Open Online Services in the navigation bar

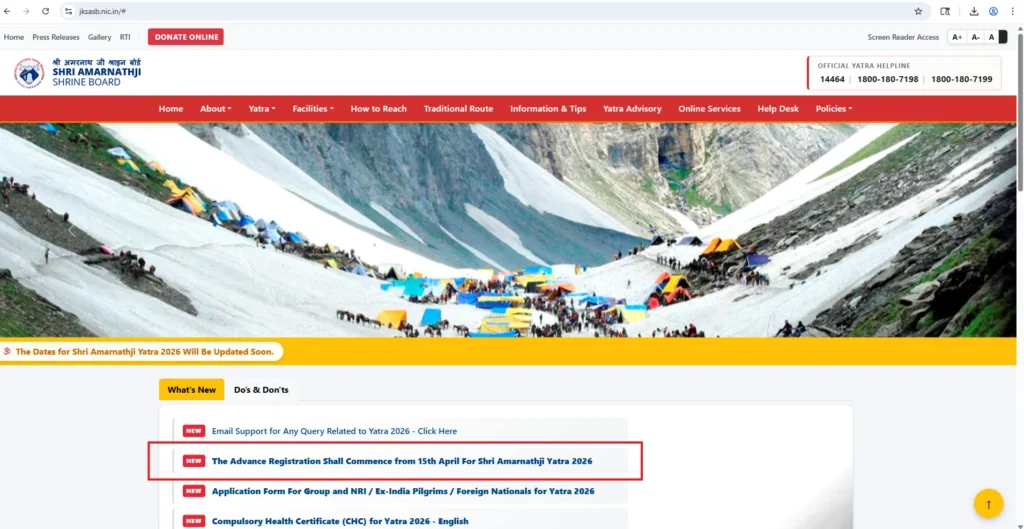(x=709, y=108)
